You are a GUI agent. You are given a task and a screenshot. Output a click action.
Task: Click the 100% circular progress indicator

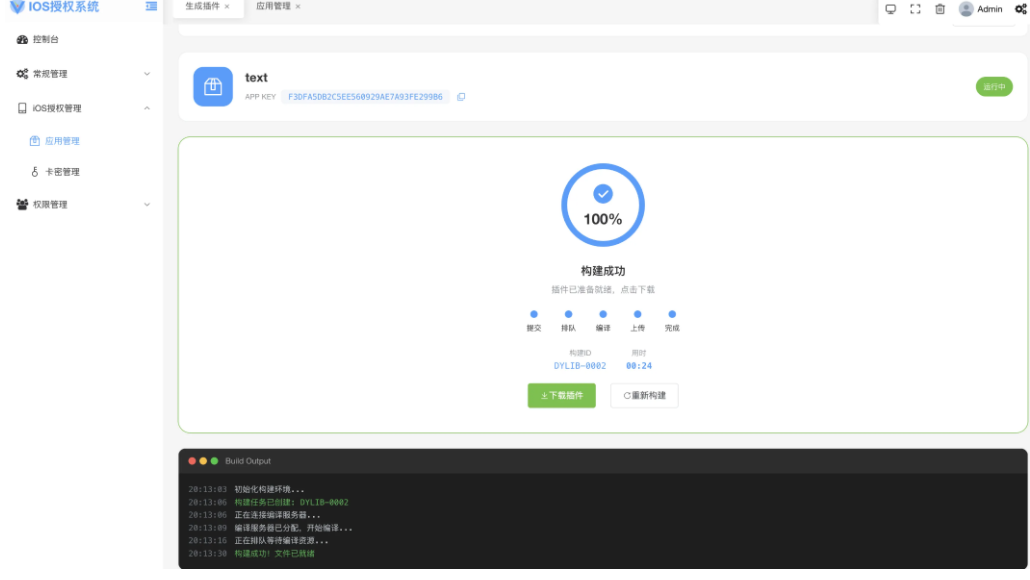[x=603, y=204]
